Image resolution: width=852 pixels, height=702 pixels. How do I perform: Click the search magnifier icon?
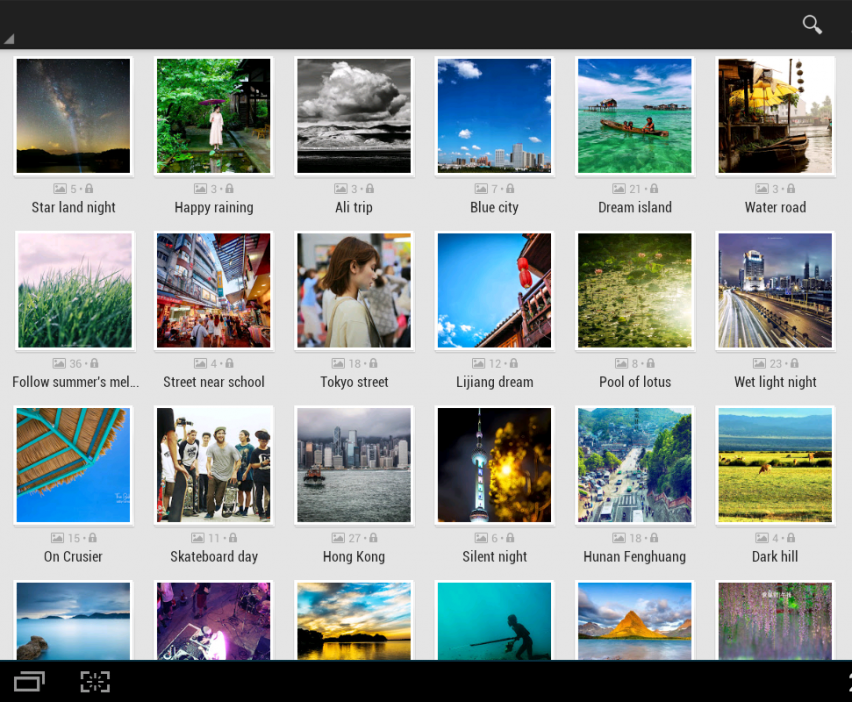coord(812,25)
